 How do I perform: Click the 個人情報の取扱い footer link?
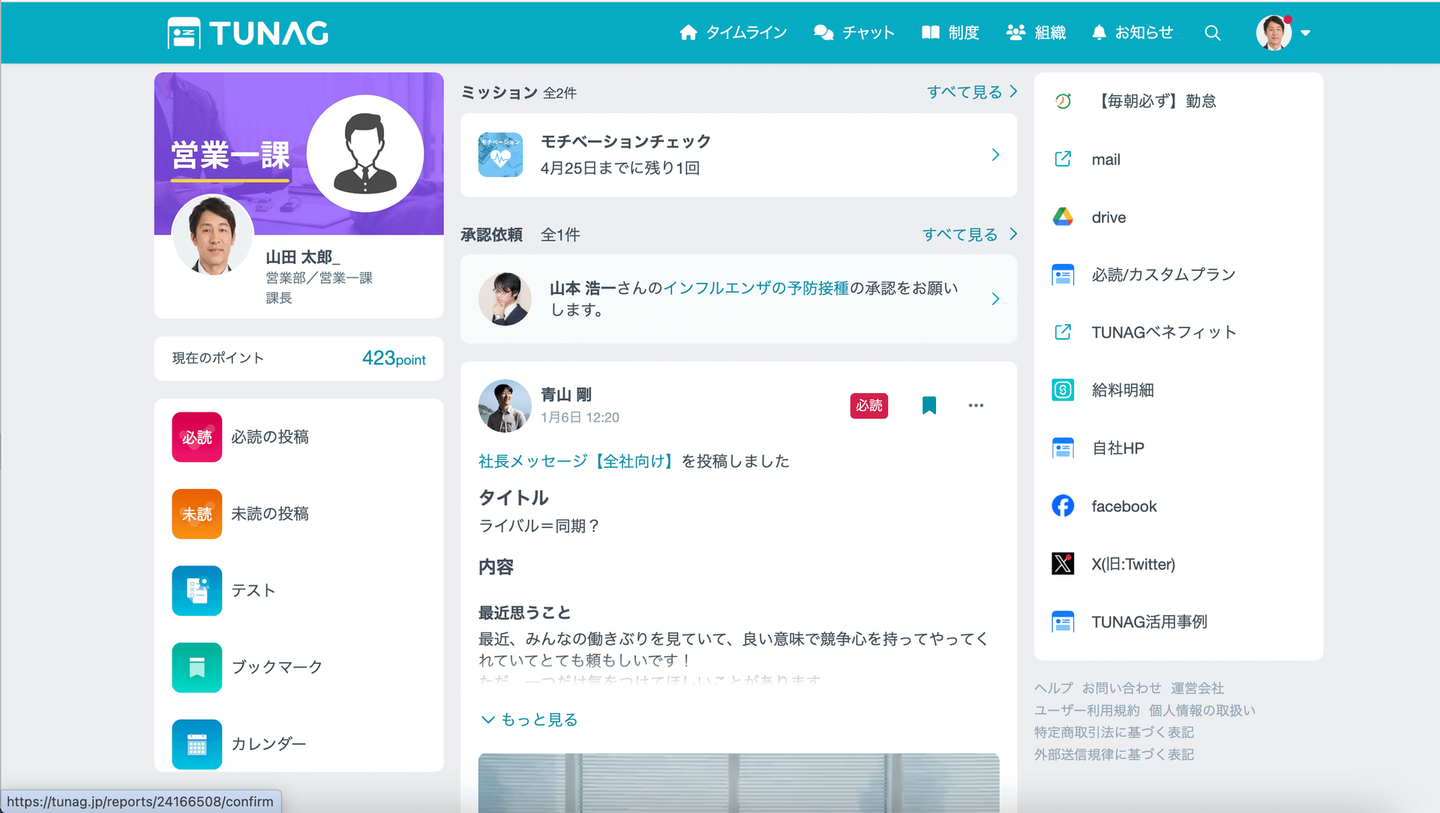point(1202,710)
